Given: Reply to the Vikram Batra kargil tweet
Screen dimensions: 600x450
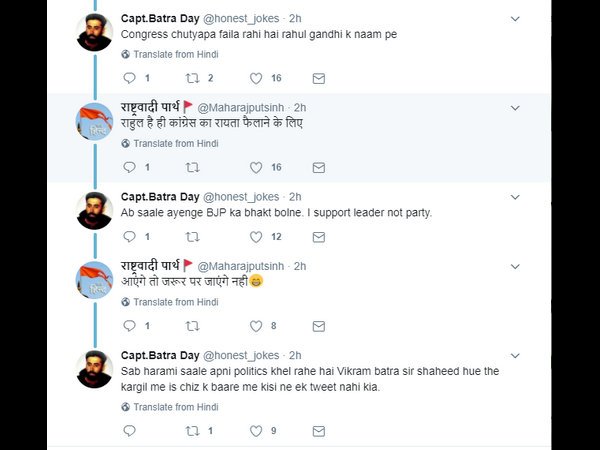Looking at the screenshot, I should click(129, 431).
